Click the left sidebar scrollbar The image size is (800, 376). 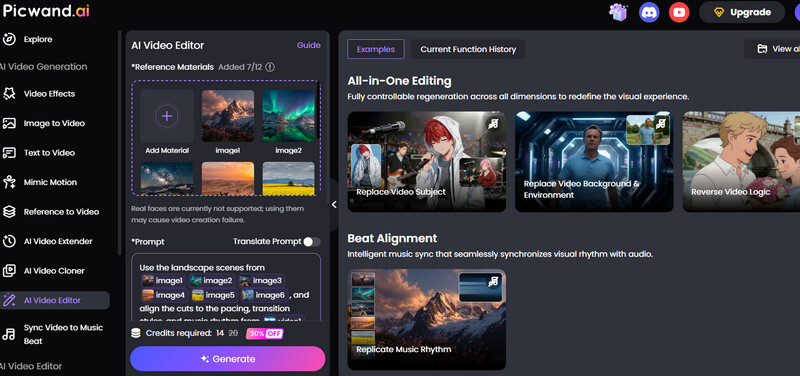120,143
